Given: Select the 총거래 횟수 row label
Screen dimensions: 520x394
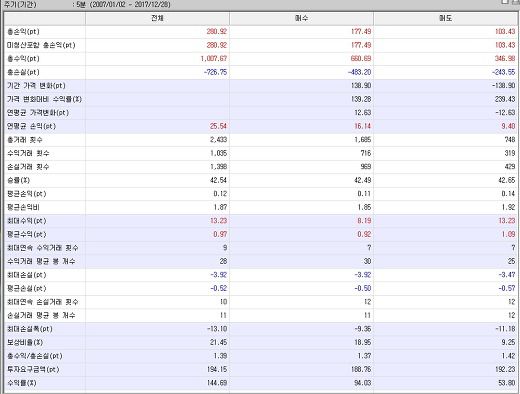Looking at the screenshot, I should pos(25,140).
